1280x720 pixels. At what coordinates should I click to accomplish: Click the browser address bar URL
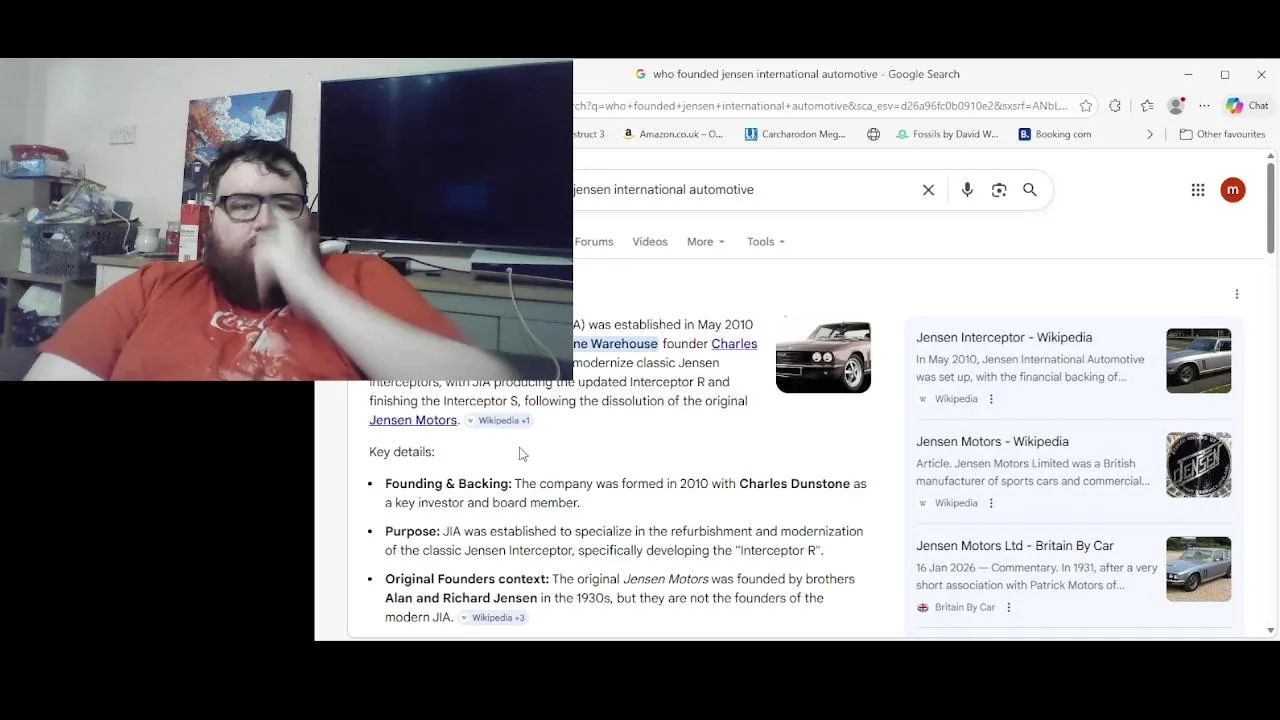820,105
